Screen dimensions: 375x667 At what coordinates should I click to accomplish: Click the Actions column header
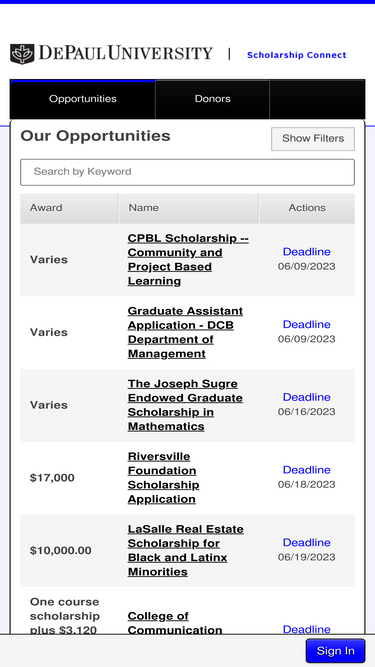click(x=307, y=208)
